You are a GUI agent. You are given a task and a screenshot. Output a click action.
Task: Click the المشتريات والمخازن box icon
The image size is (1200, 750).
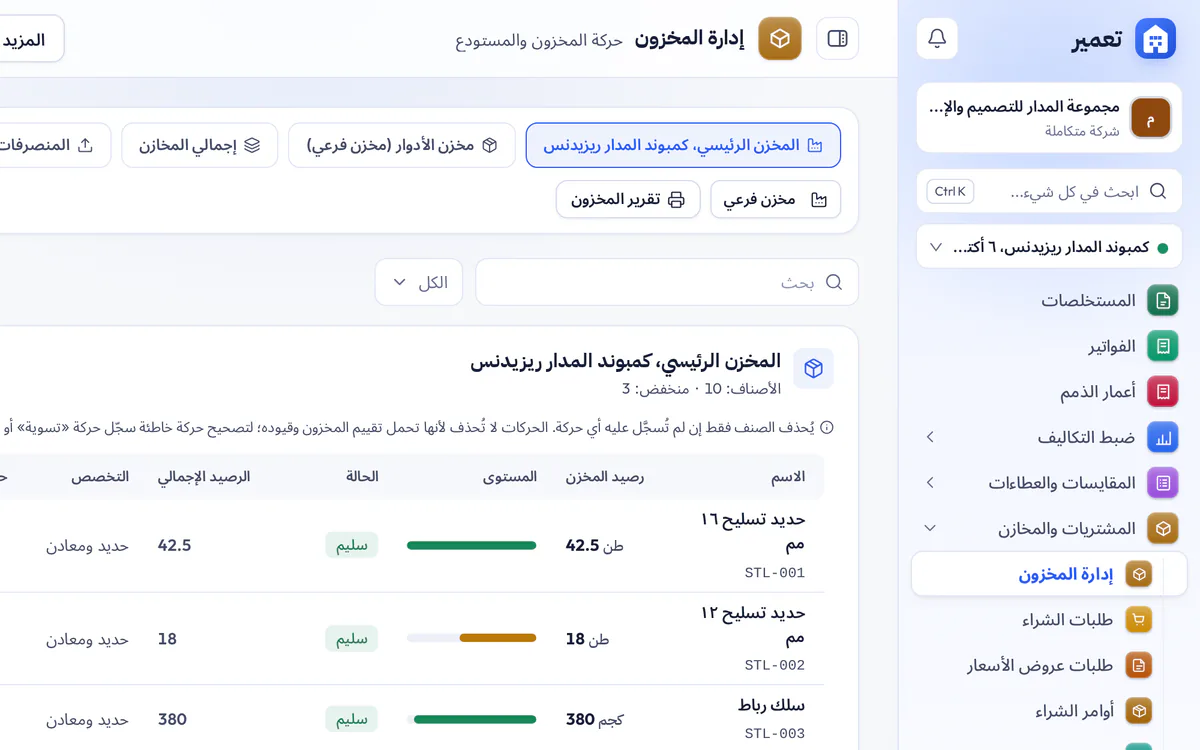tap(1162, 528)
